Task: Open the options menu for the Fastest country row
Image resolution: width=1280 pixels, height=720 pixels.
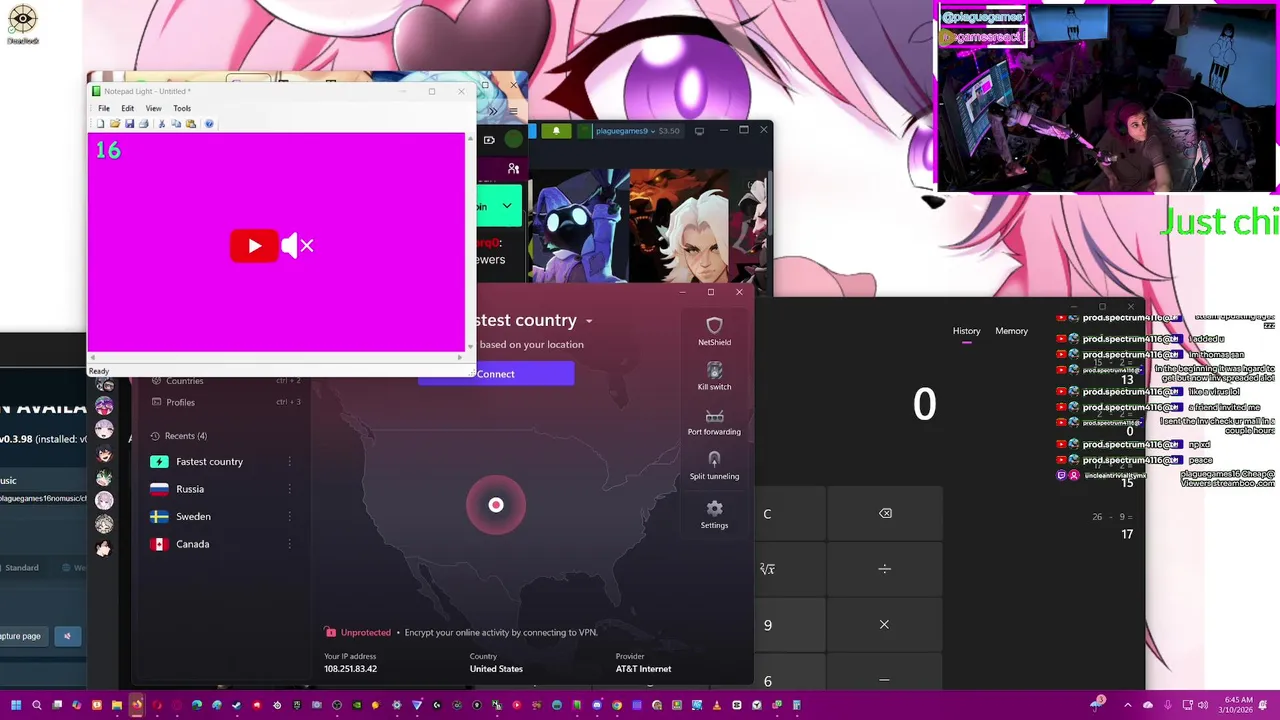Action: 290,462
